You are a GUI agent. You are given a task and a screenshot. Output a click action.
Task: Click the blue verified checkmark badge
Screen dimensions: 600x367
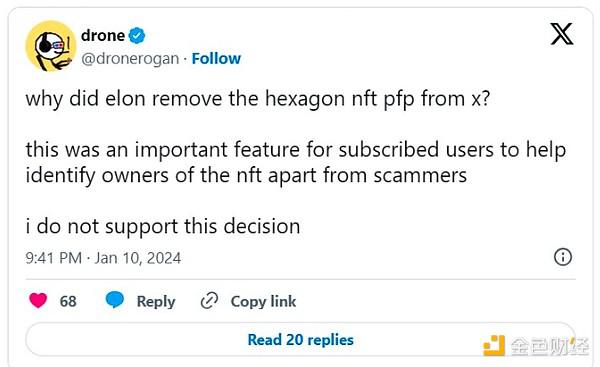coord(137,36)
